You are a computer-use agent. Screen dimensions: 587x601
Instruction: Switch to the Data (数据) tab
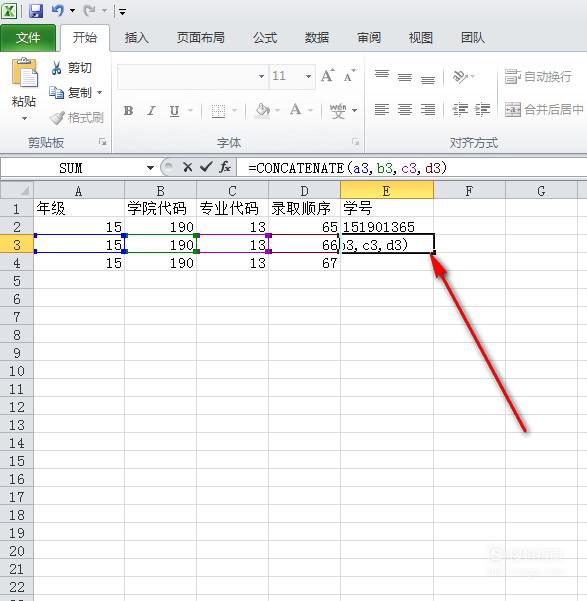(x=317, y=38)
